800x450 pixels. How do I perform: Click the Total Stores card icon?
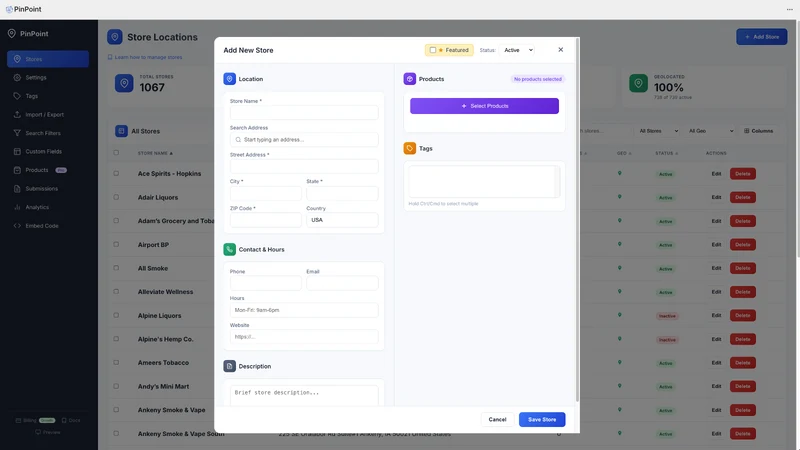point(124,83)
